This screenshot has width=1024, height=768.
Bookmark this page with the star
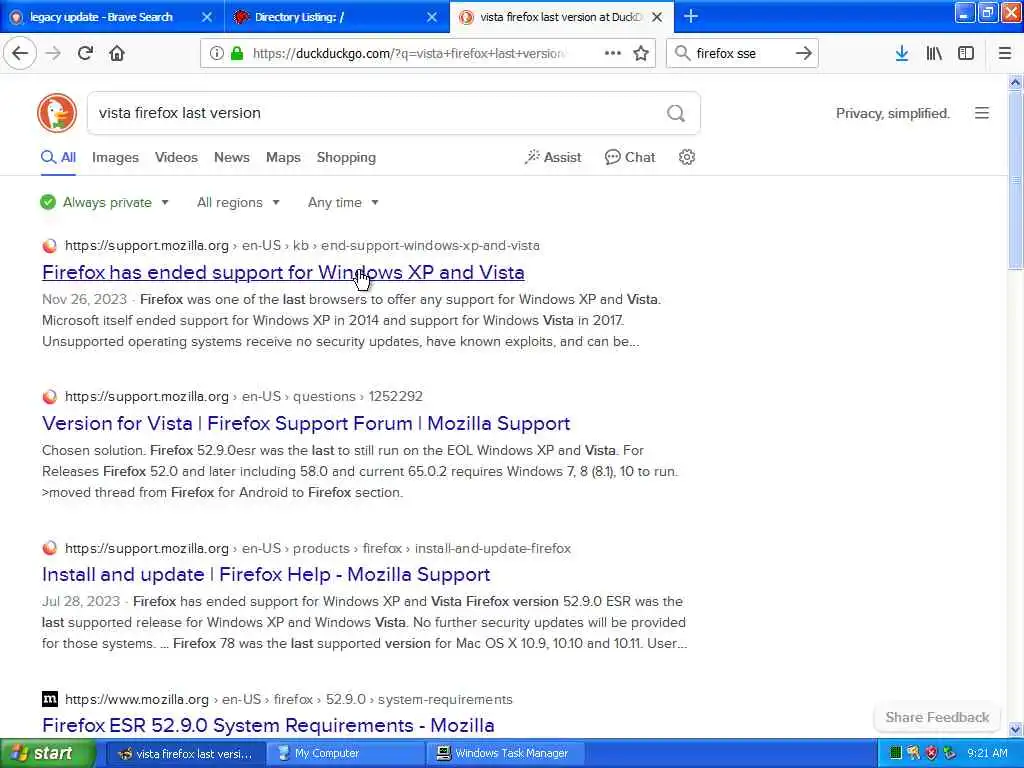pos(641,53)
